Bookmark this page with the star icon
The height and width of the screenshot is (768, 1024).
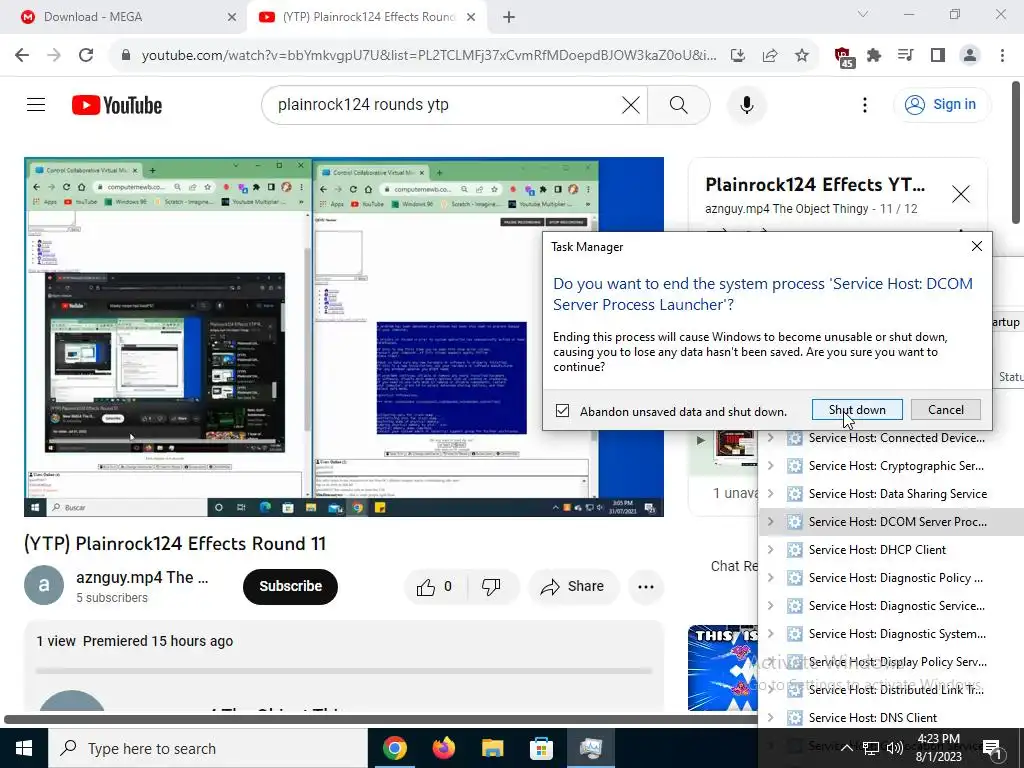[x=802, y=56]
